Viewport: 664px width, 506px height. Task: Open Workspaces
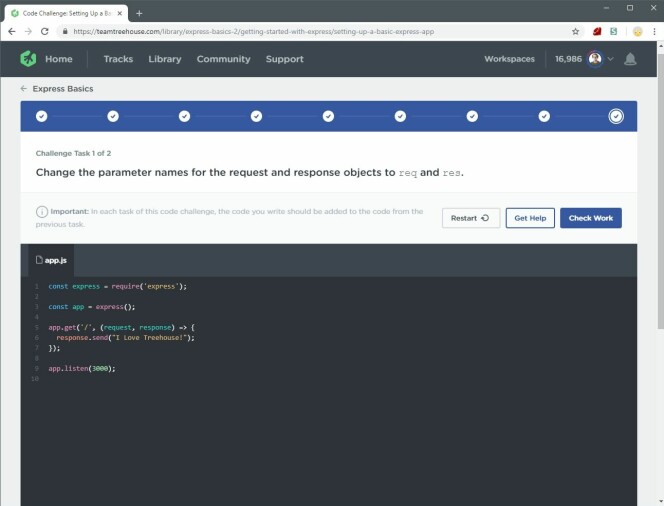509,59
